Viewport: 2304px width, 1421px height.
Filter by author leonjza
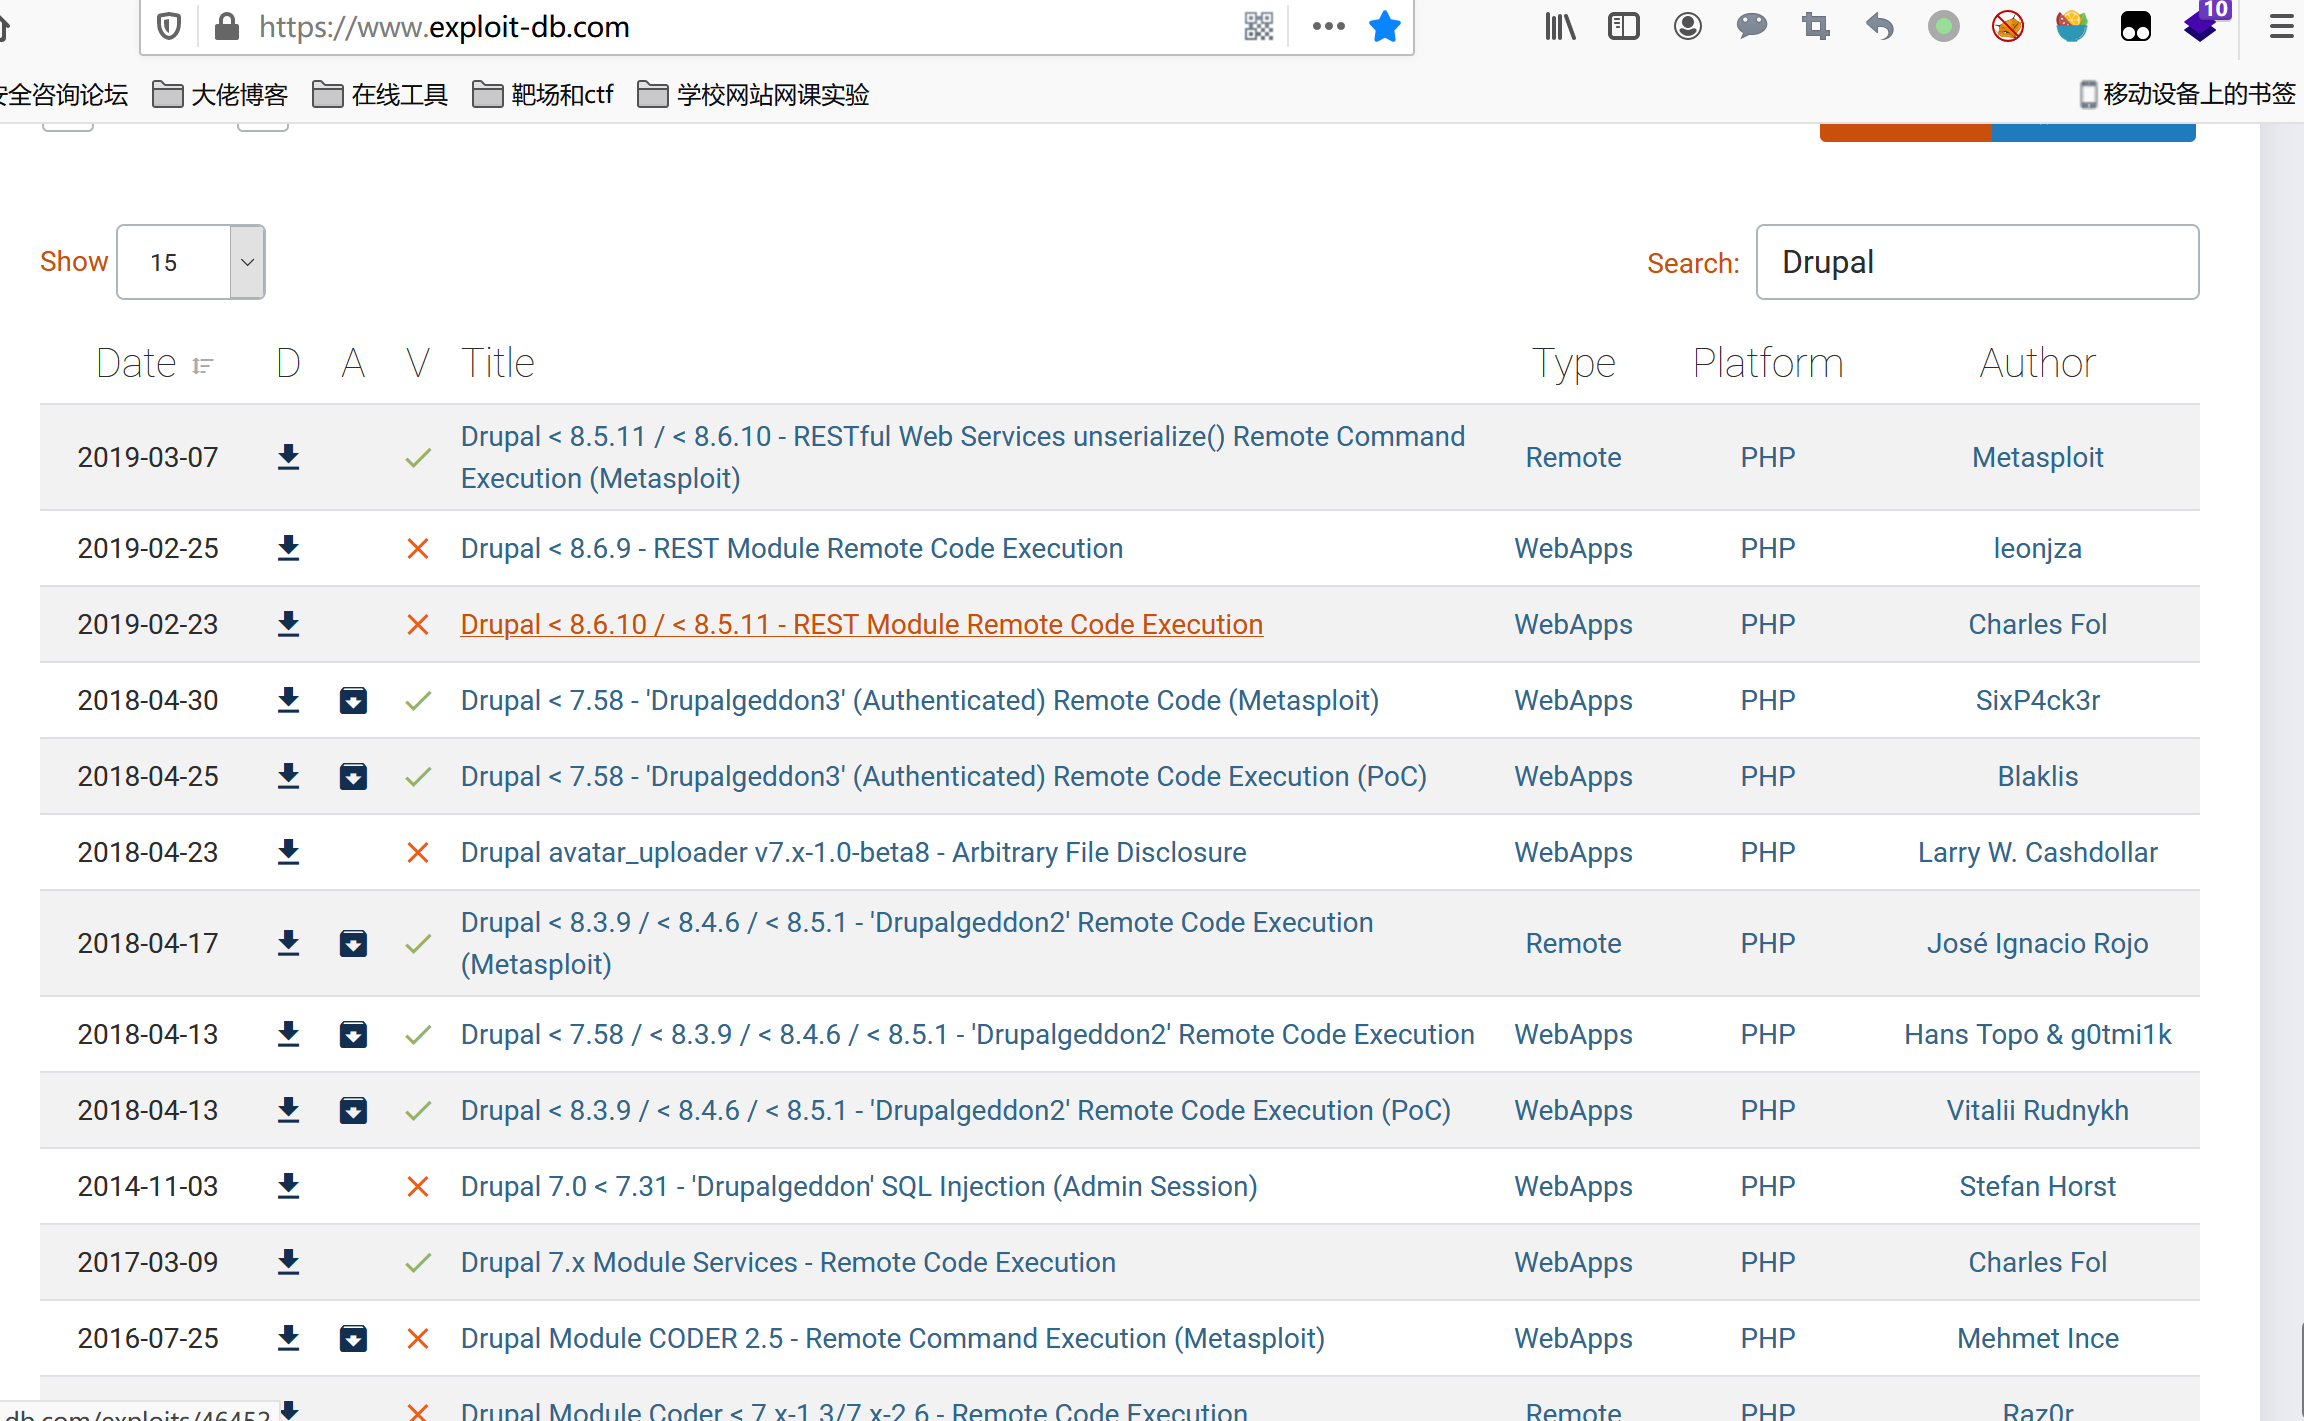(x=2038, y=548)
